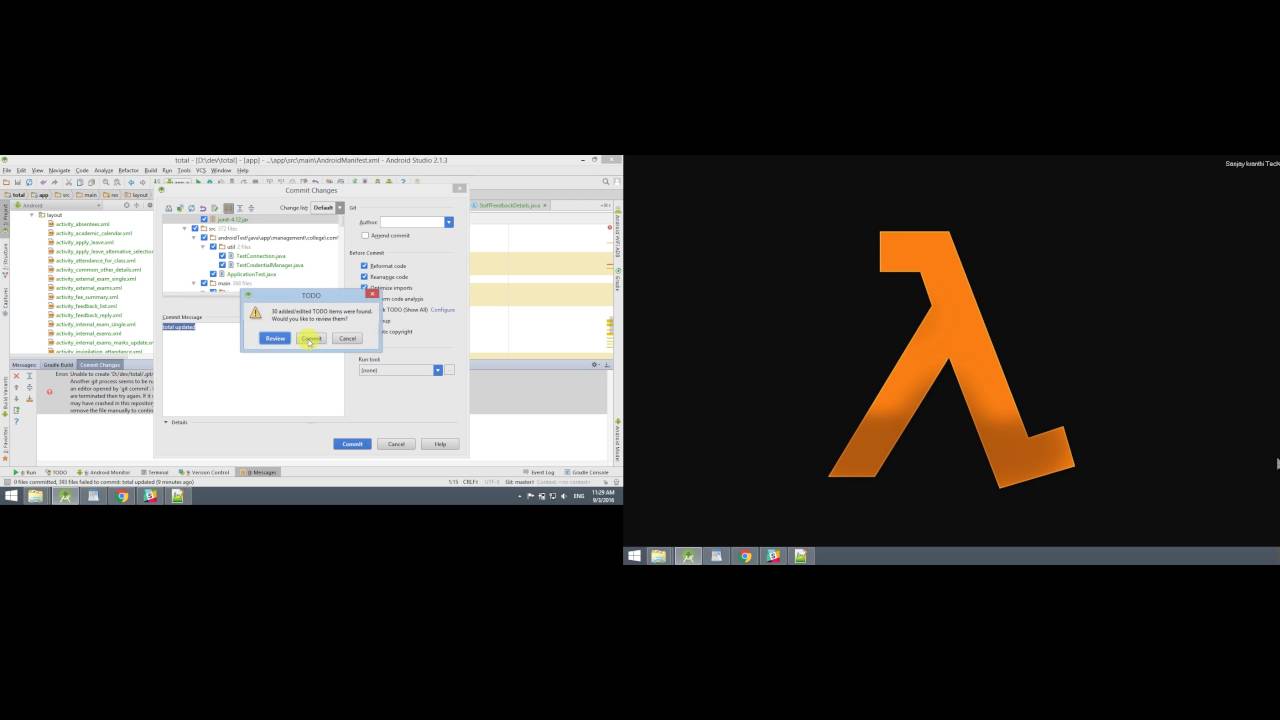Open File Explorer in taskbar under Android Studio

click(x=36, y=496)
